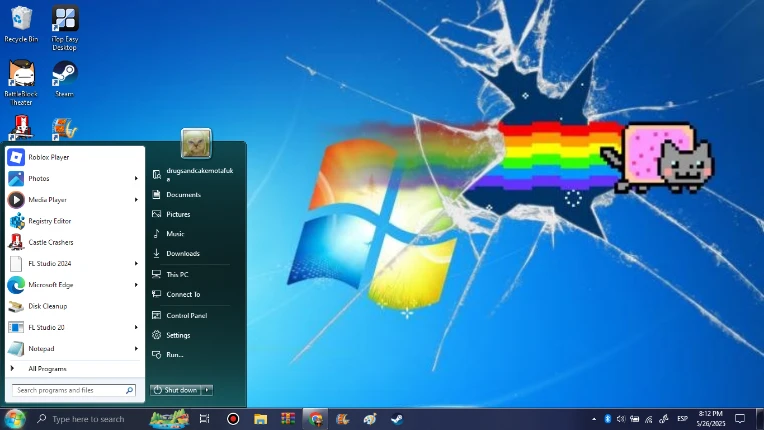This screenshot has height=430, width=764.
Task: Expand the FL Studio 2024 jump list arrow
Action: 136,263
